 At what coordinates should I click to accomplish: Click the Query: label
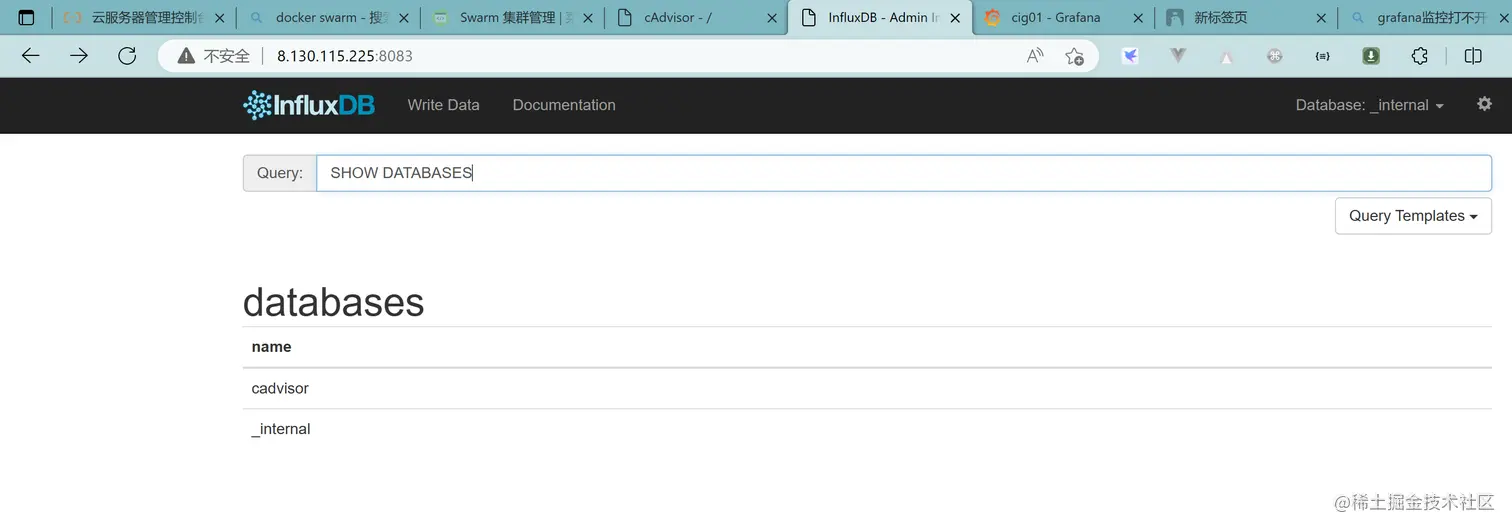click(280, 173)
